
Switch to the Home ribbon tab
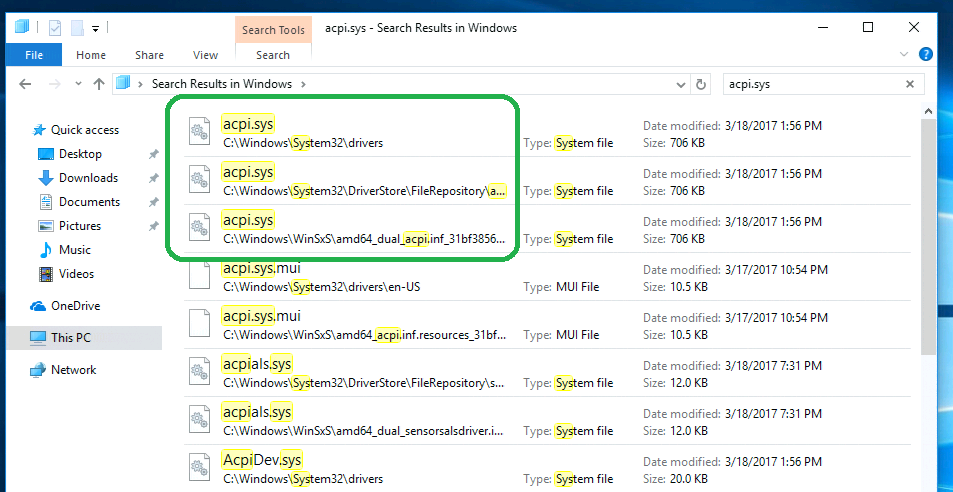coord(91,55)
